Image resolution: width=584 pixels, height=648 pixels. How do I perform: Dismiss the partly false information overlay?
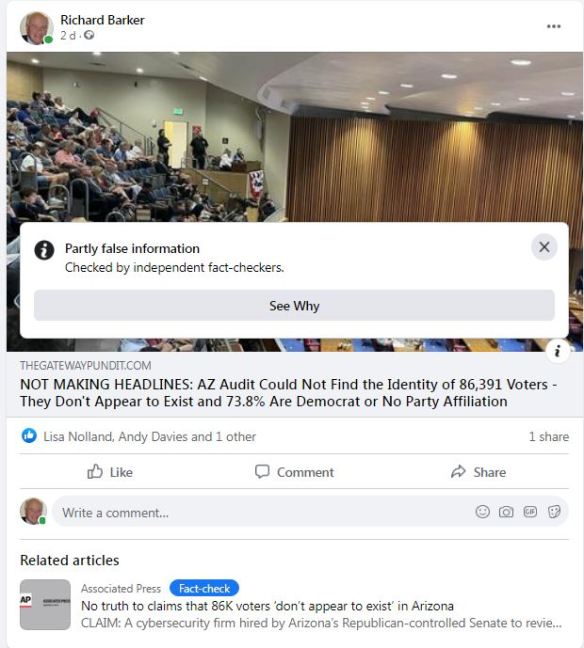coord(544,247)
